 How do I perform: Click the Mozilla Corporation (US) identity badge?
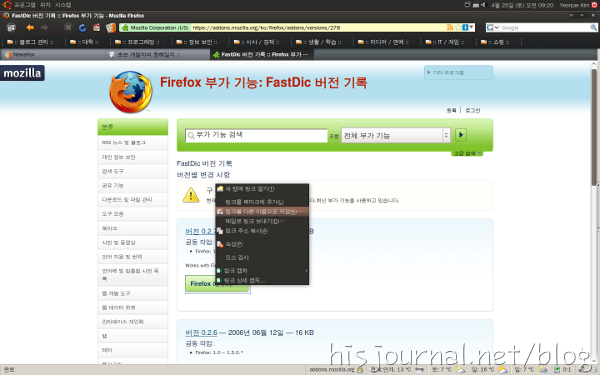(x=155, y=28)
